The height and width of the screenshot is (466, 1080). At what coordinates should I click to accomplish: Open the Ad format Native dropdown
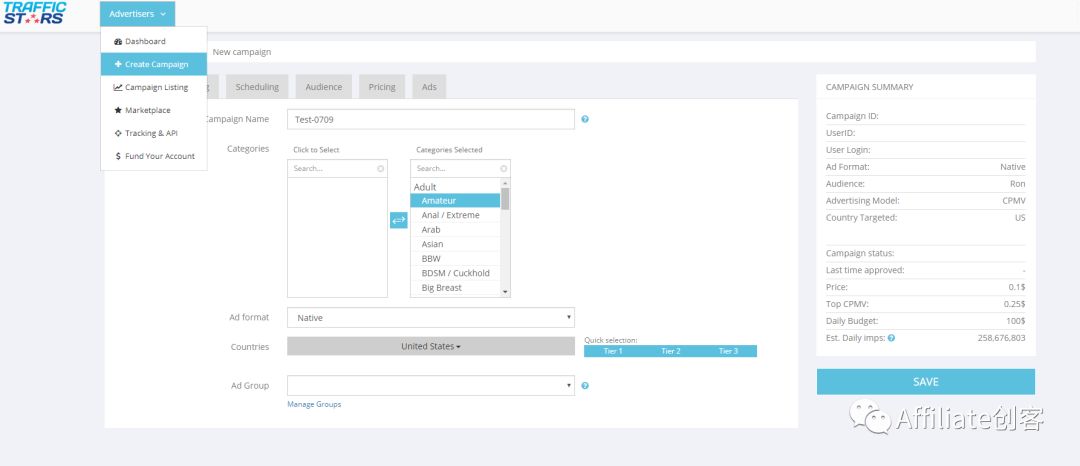430,317
